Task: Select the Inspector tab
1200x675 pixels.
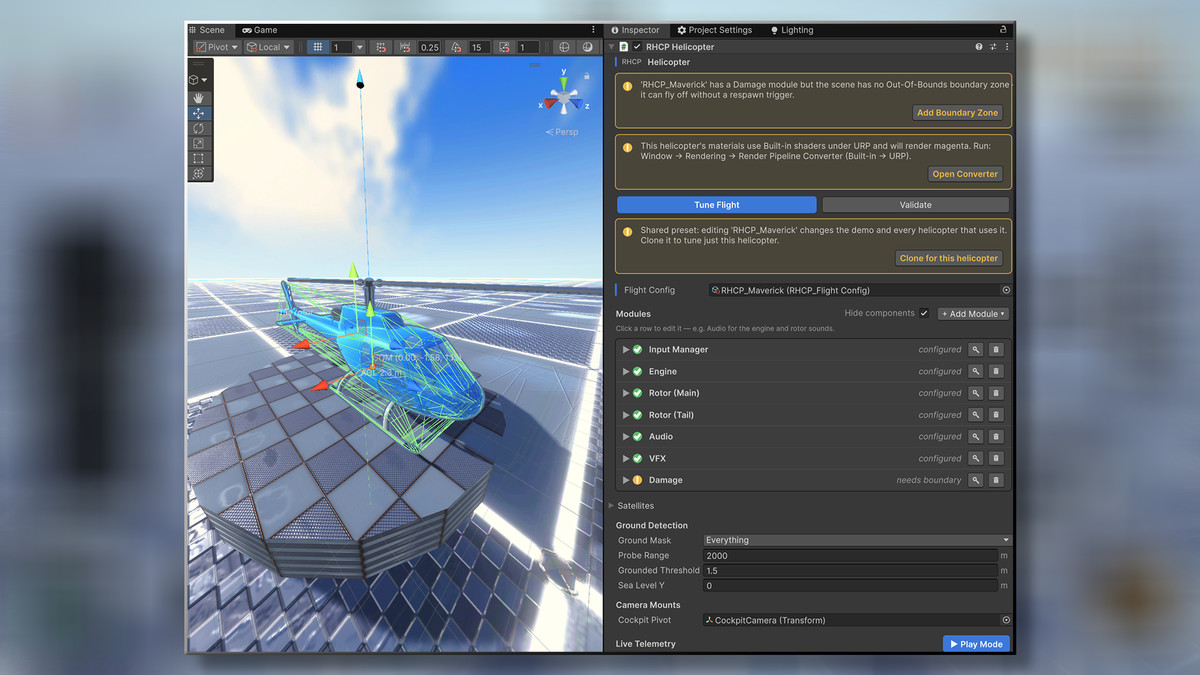Action: (x=636, y=30)
